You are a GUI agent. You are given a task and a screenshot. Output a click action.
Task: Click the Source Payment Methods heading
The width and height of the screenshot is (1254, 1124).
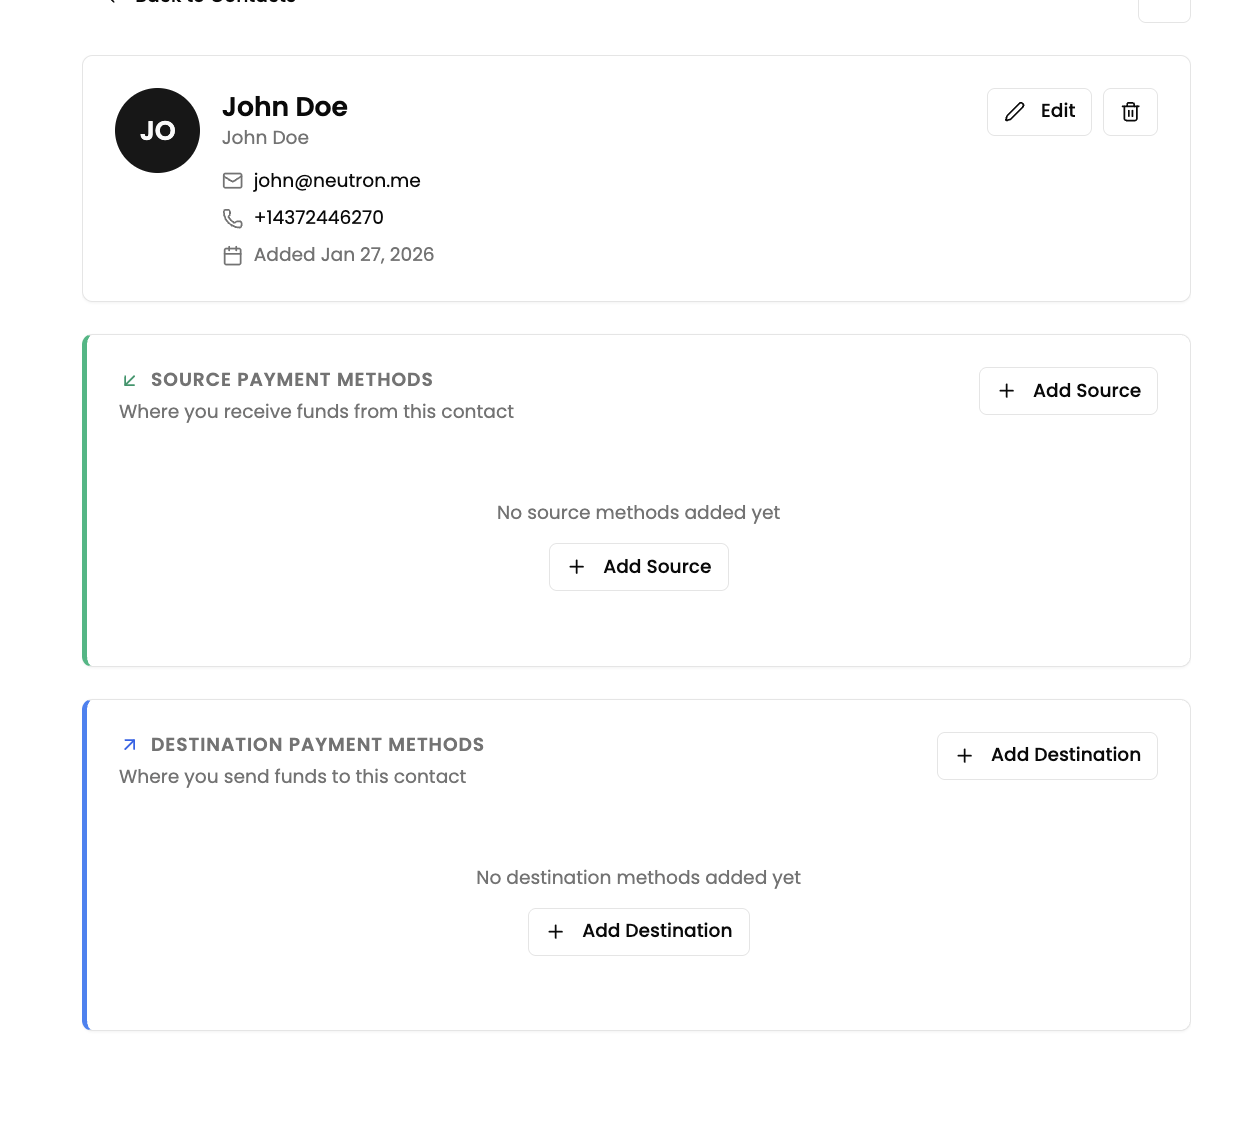tap(292, 380)
